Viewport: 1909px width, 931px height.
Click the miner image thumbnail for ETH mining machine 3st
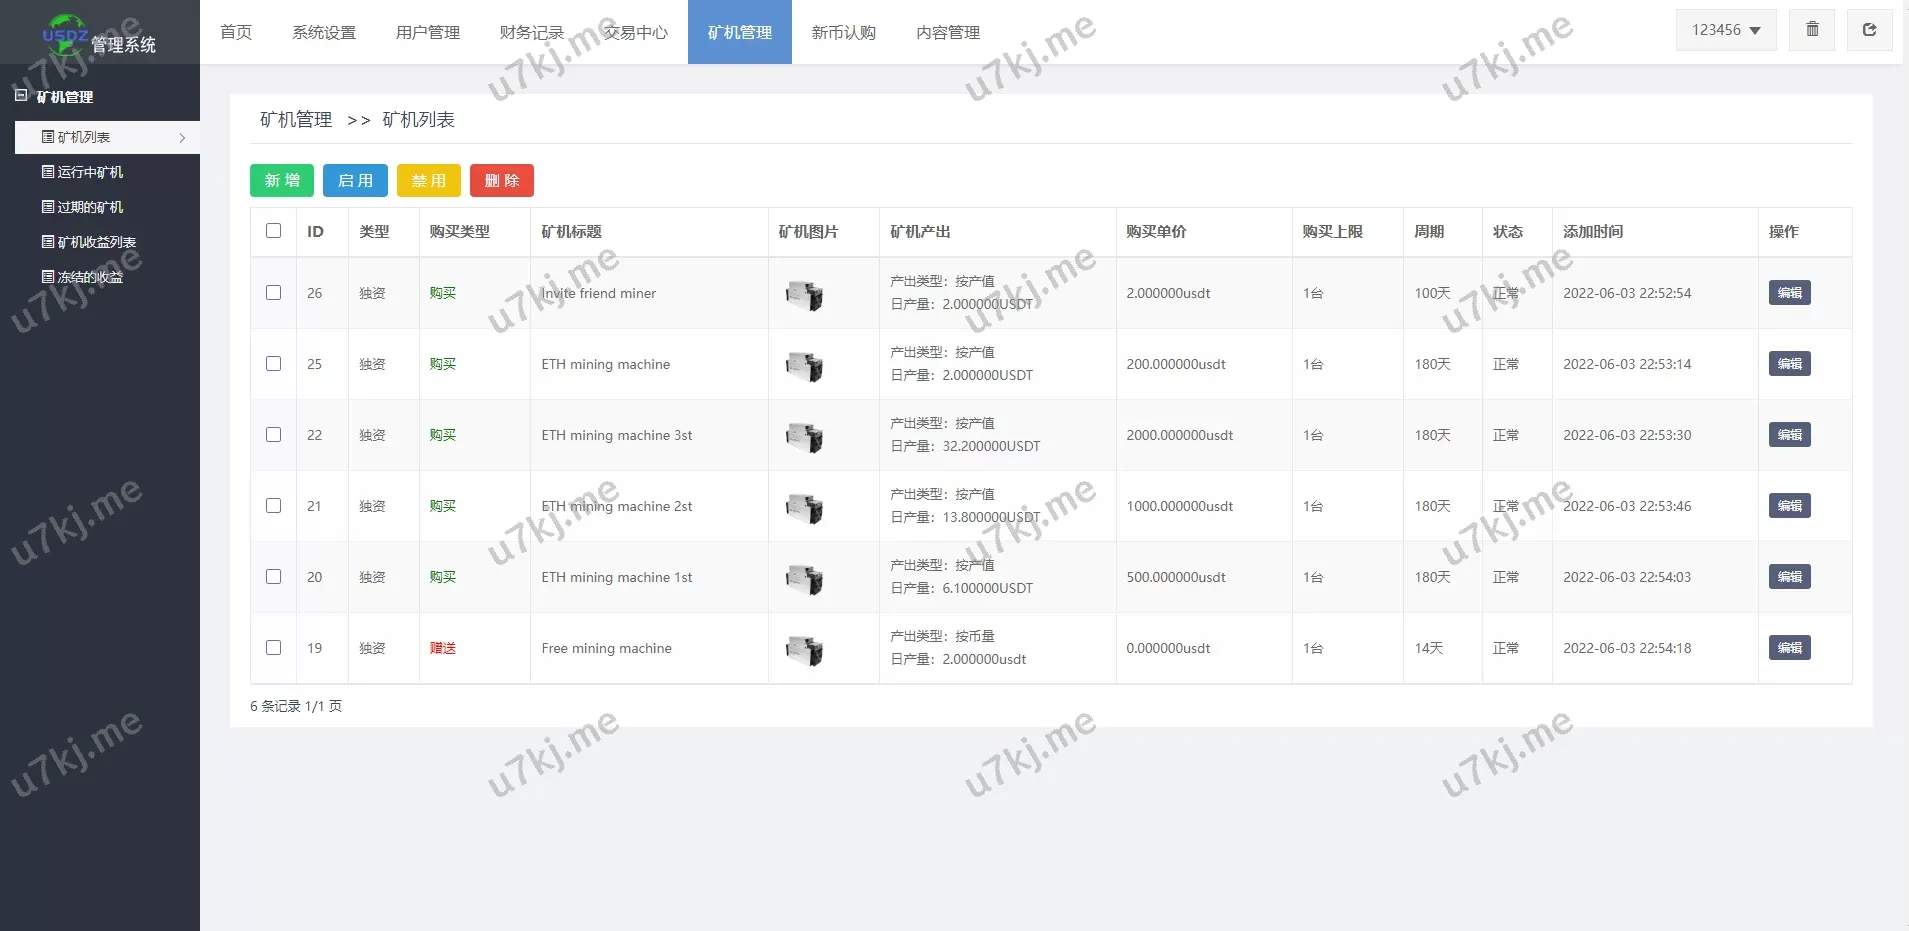803,435
